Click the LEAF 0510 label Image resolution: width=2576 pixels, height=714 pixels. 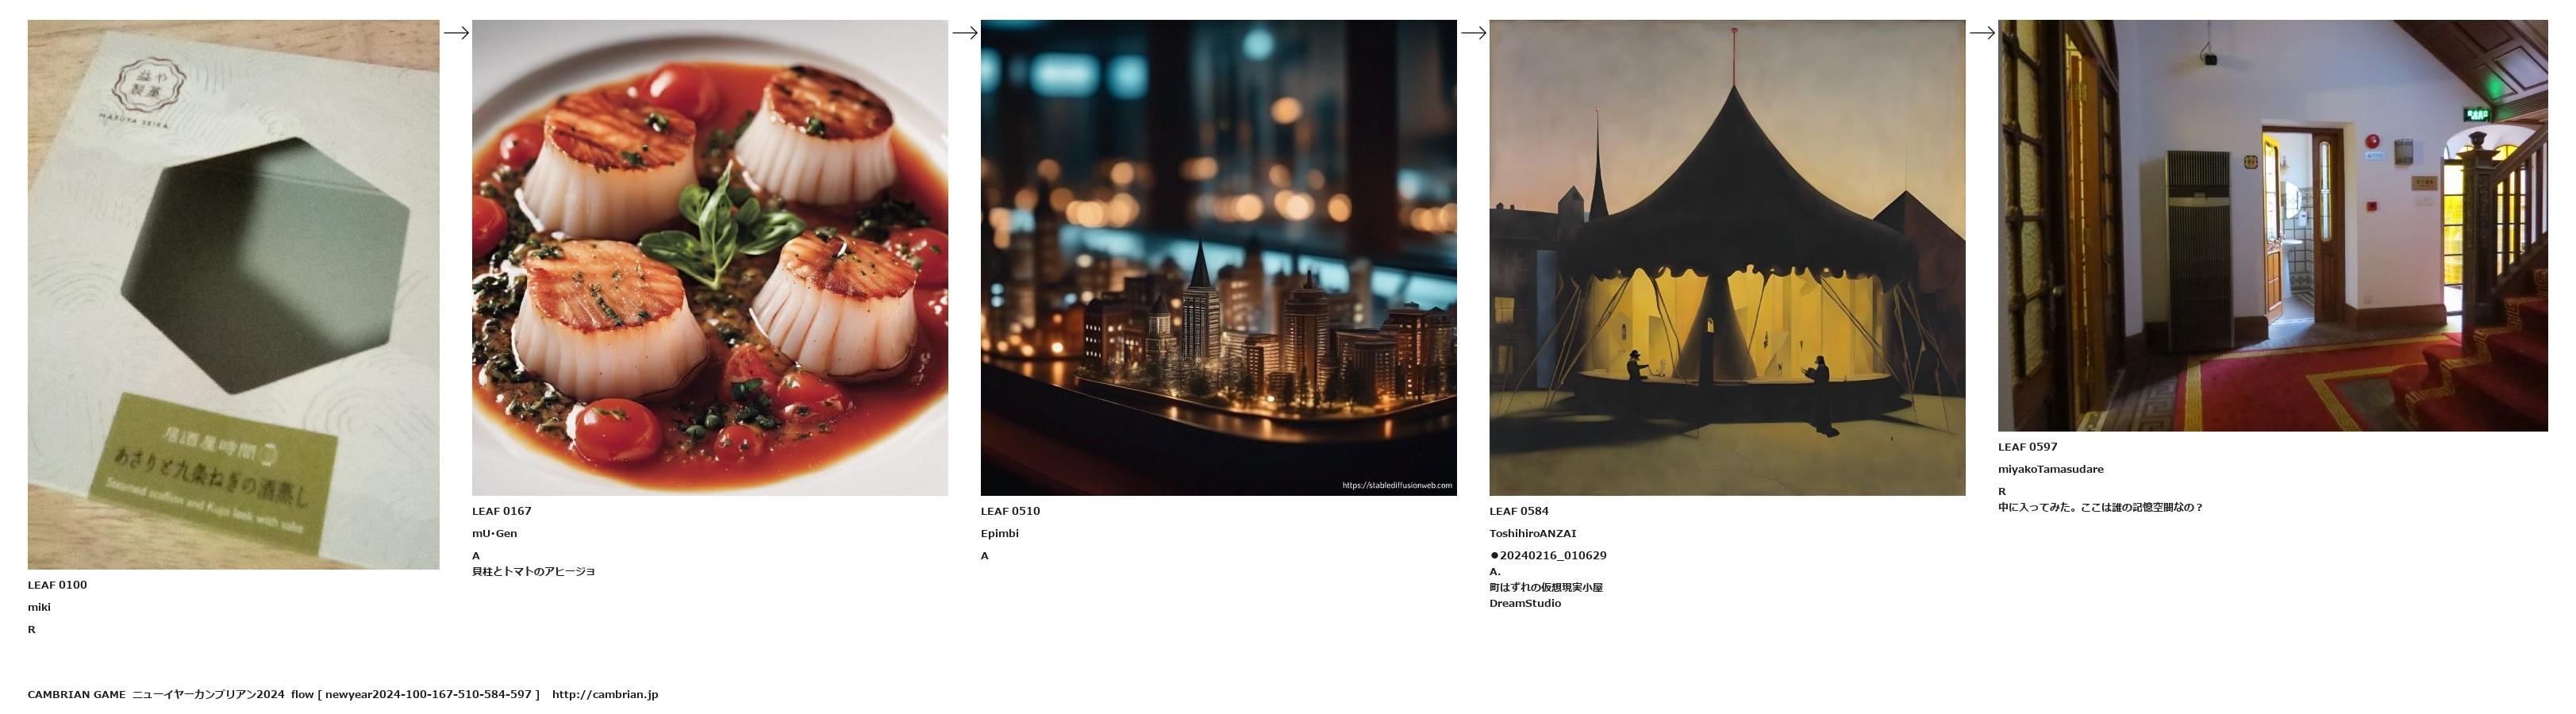(x=1010, y=511)
